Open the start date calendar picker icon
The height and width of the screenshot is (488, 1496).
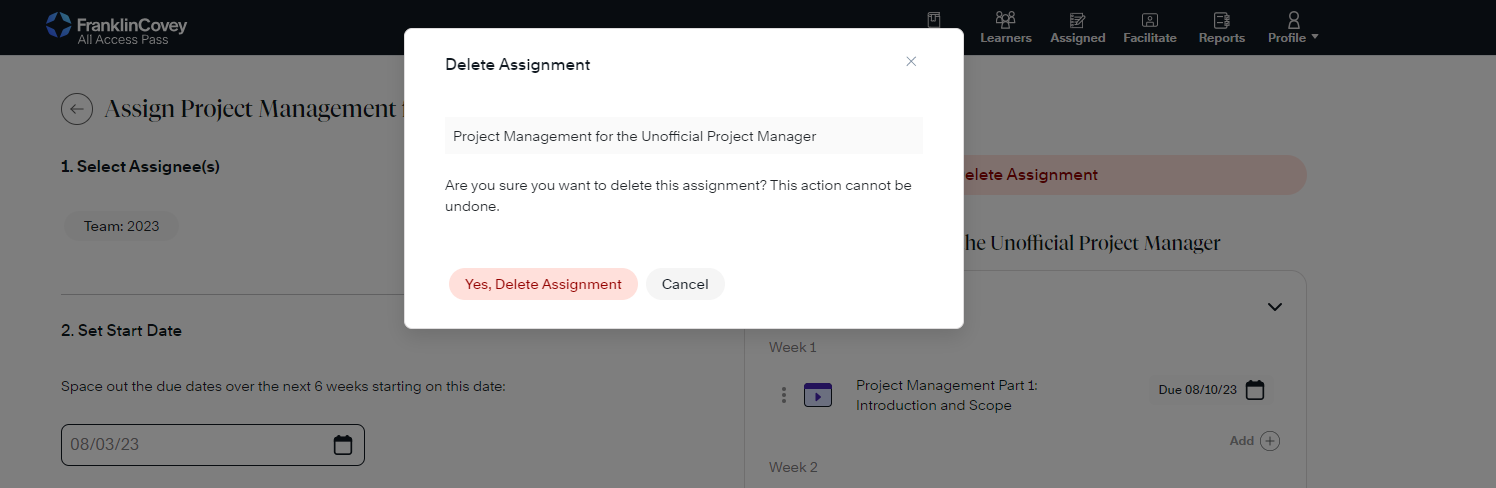[x=343, y=445]
